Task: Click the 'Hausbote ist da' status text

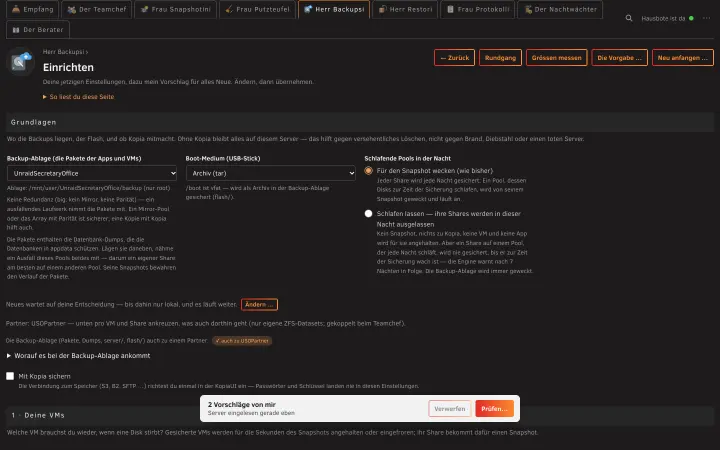Action: pyautogui.click(x=663, y=18)
